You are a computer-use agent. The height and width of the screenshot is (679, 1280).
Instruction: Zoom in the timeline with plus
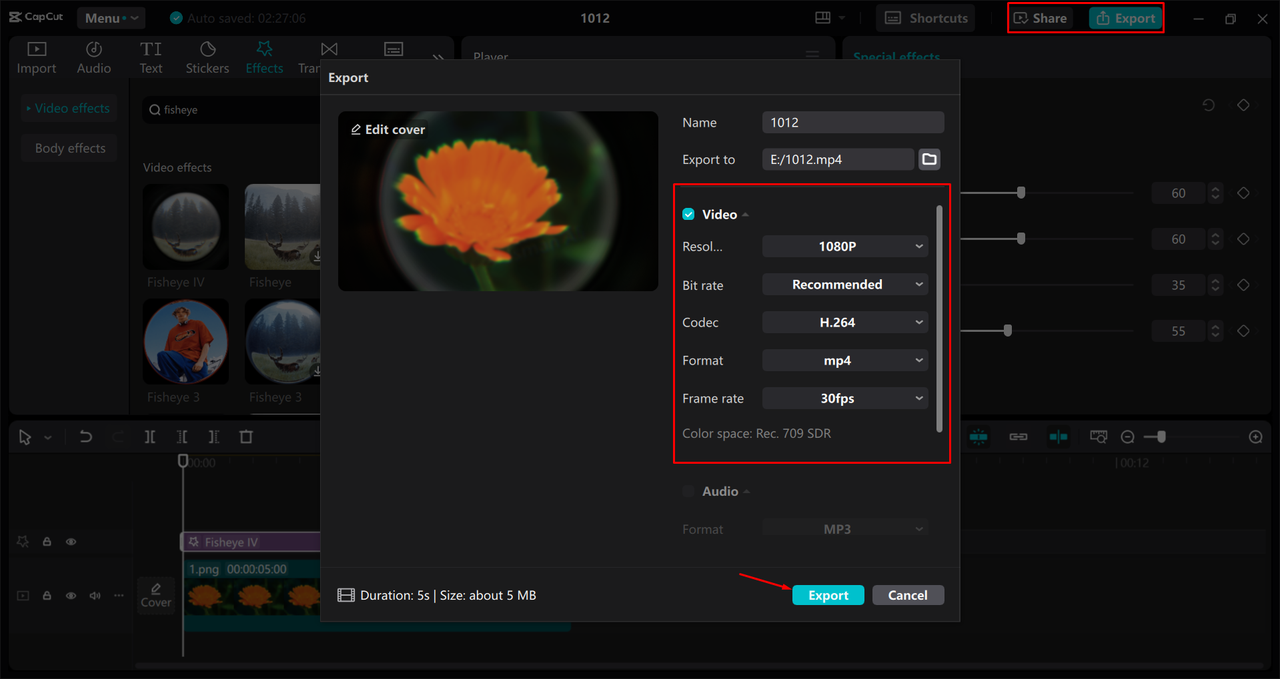[x=1256, y=437]
